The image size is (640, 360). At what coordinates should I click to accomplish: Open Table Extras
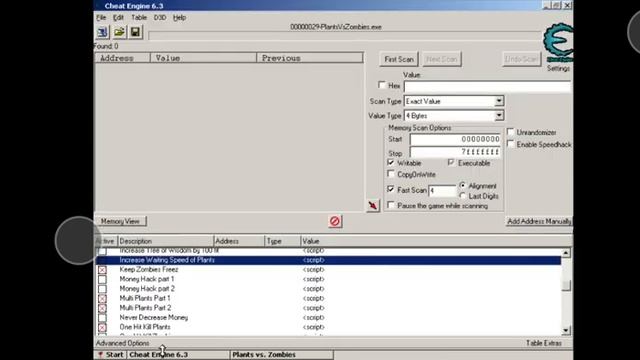tap(544, 343)
